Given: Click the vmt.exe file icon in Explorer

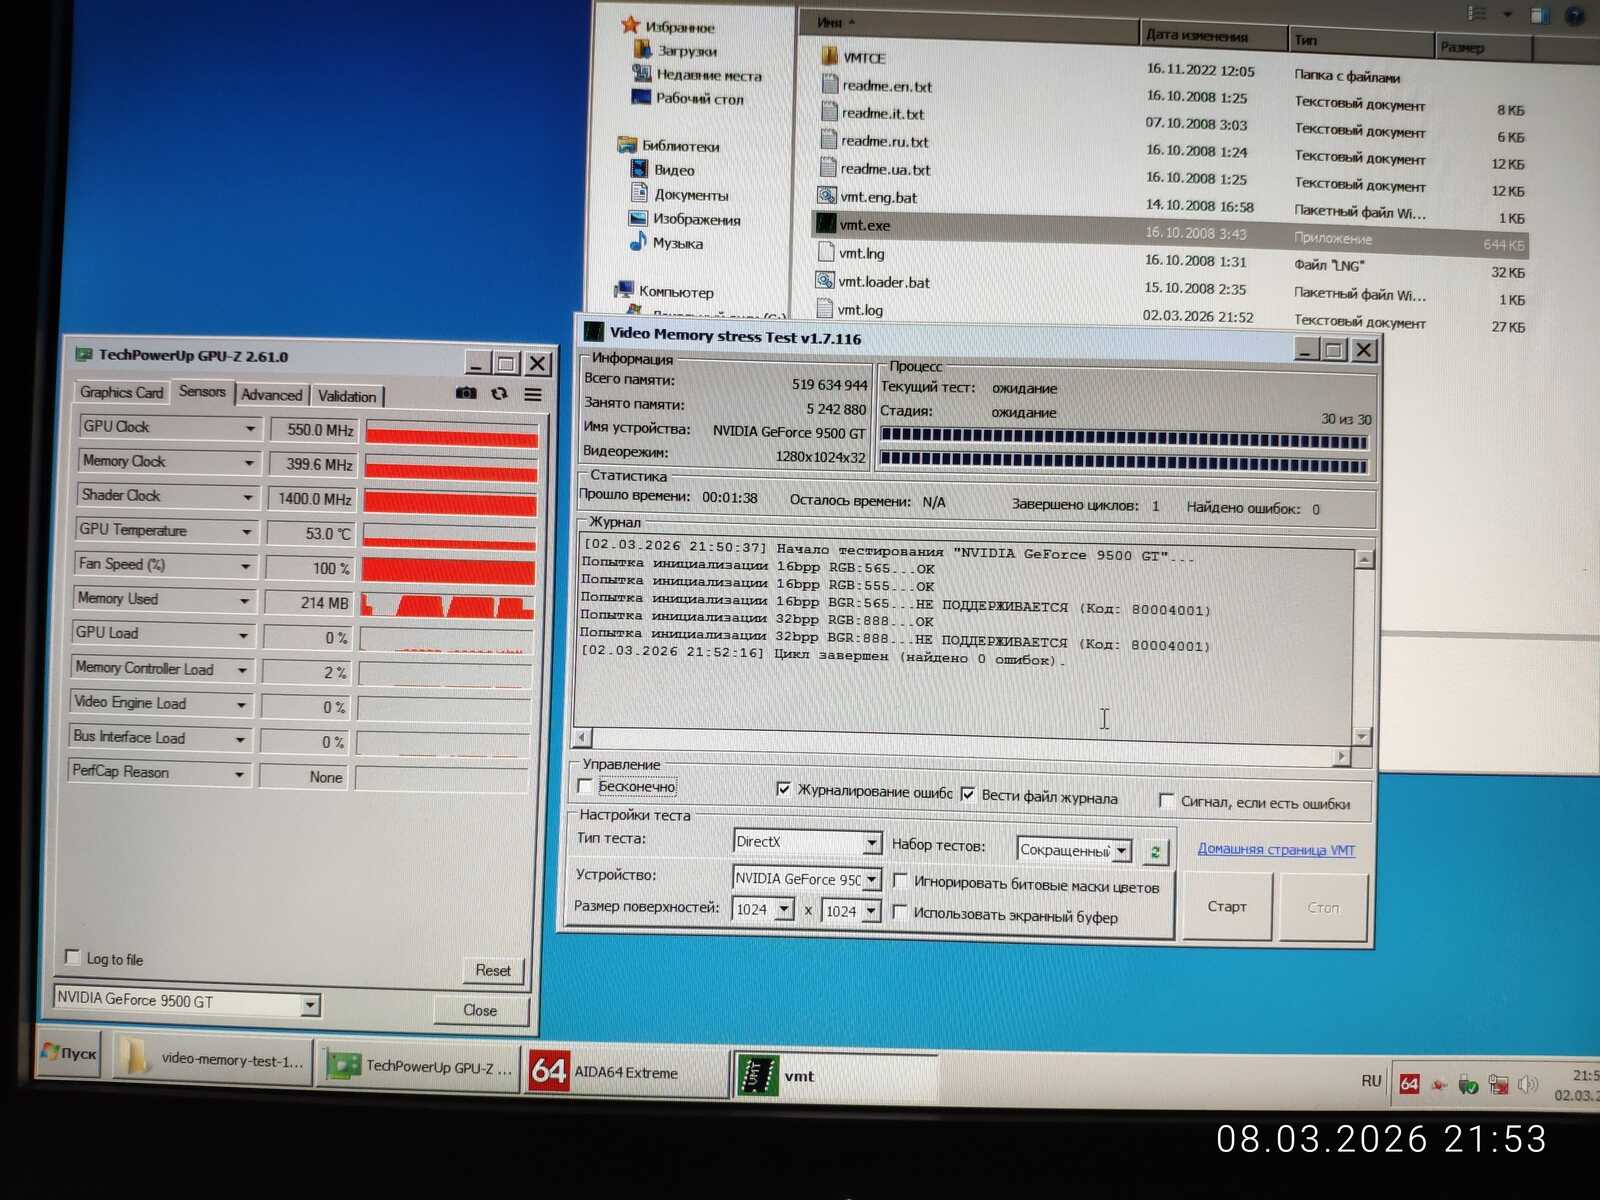Looking at the screenshot, I should (826, 224).
